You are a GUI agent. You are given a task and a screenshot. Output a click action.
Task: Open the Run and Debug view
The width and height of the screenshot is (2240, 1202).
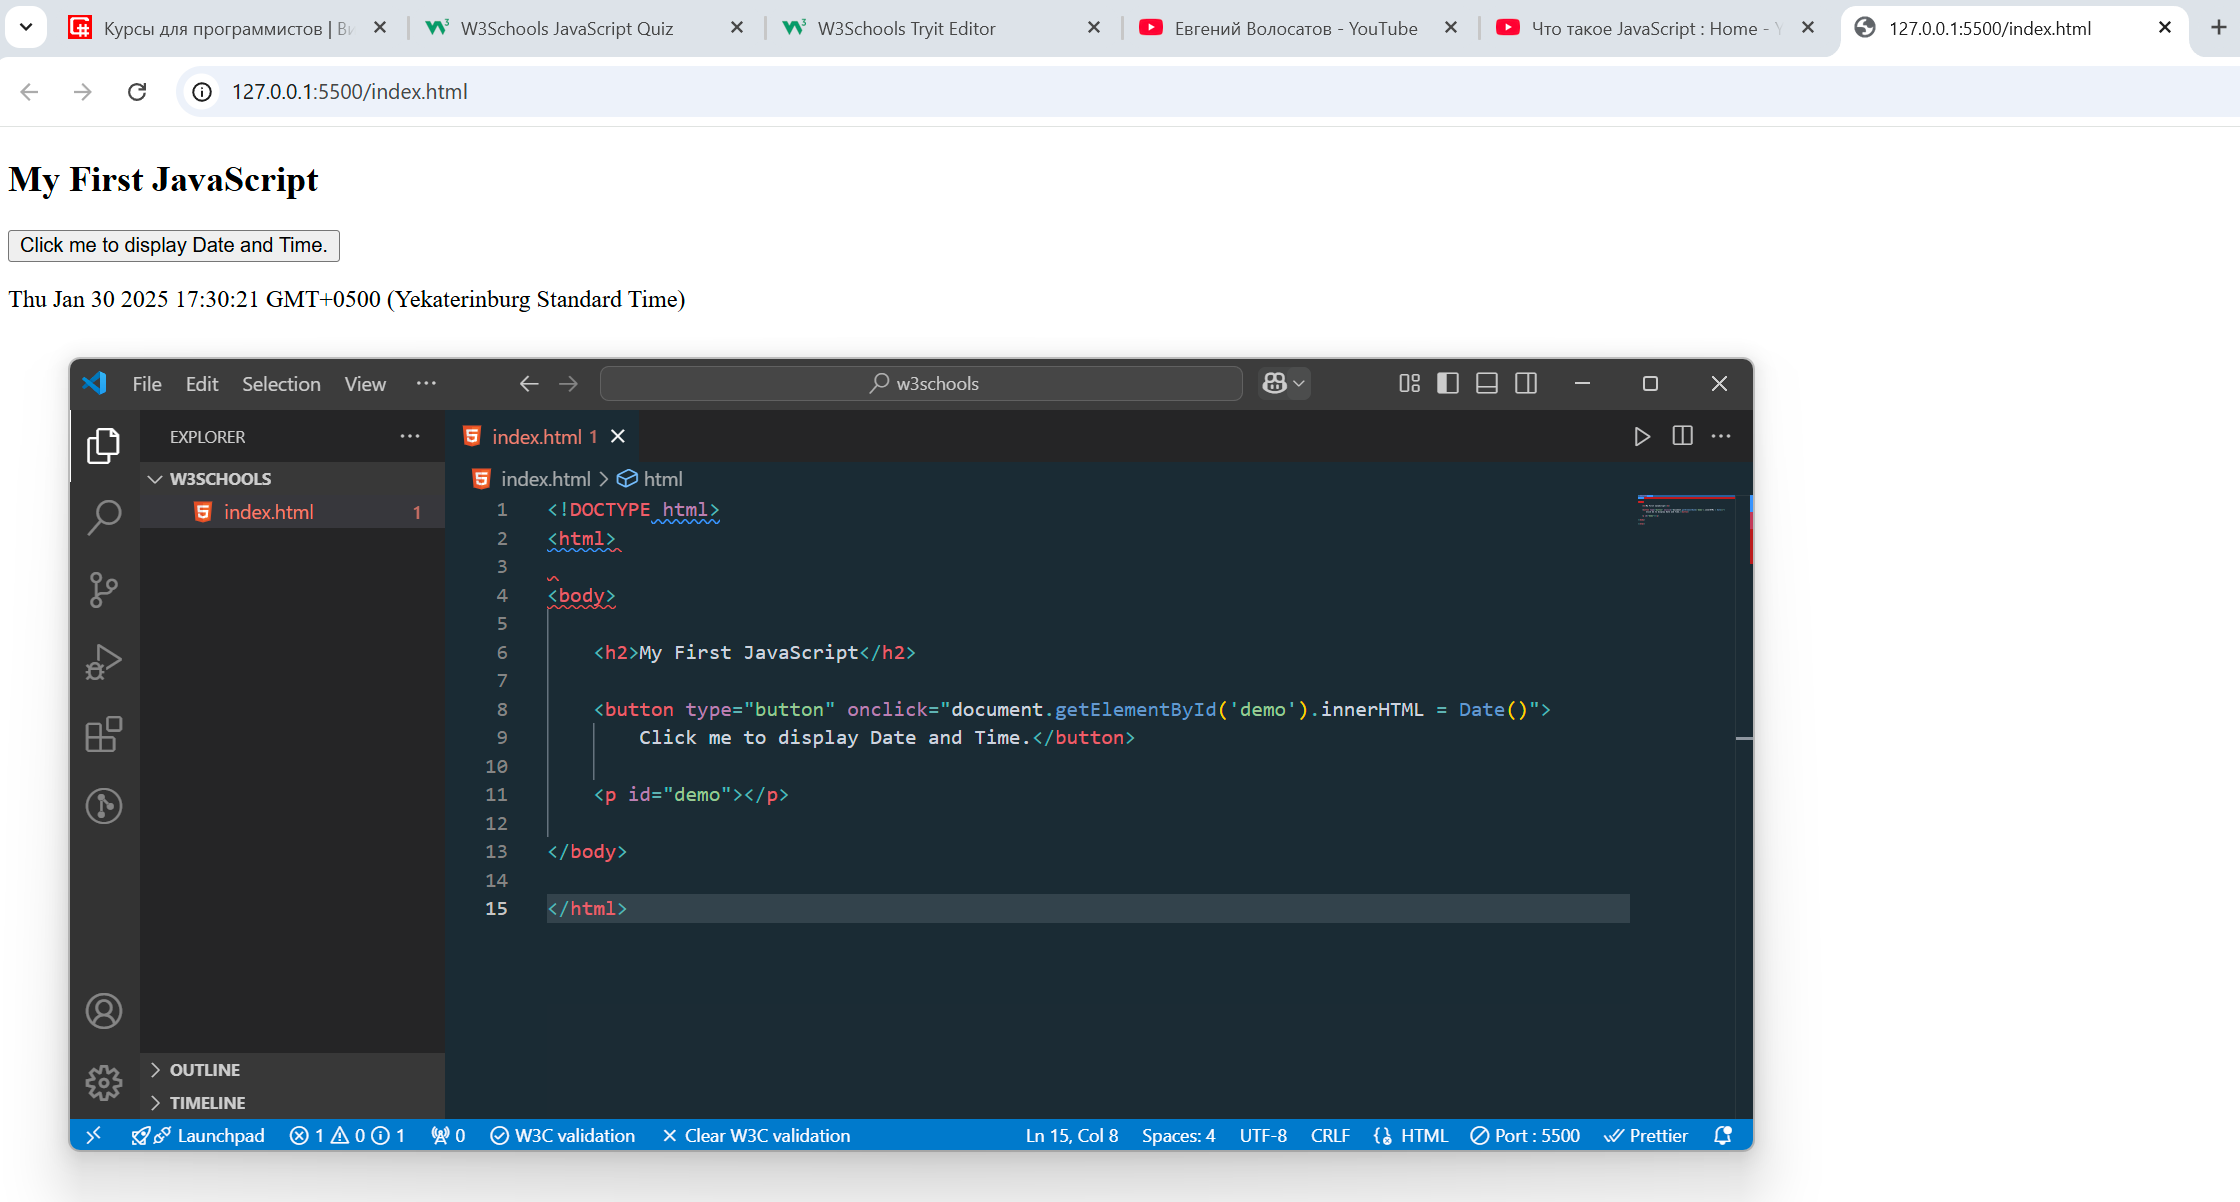click(103, 662)
